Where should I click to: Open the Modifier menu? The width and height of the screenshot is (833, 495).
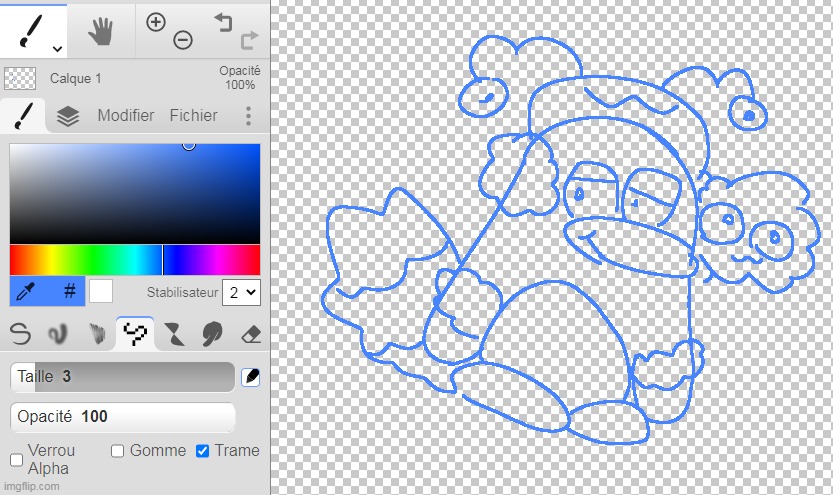tap(126, 115)
